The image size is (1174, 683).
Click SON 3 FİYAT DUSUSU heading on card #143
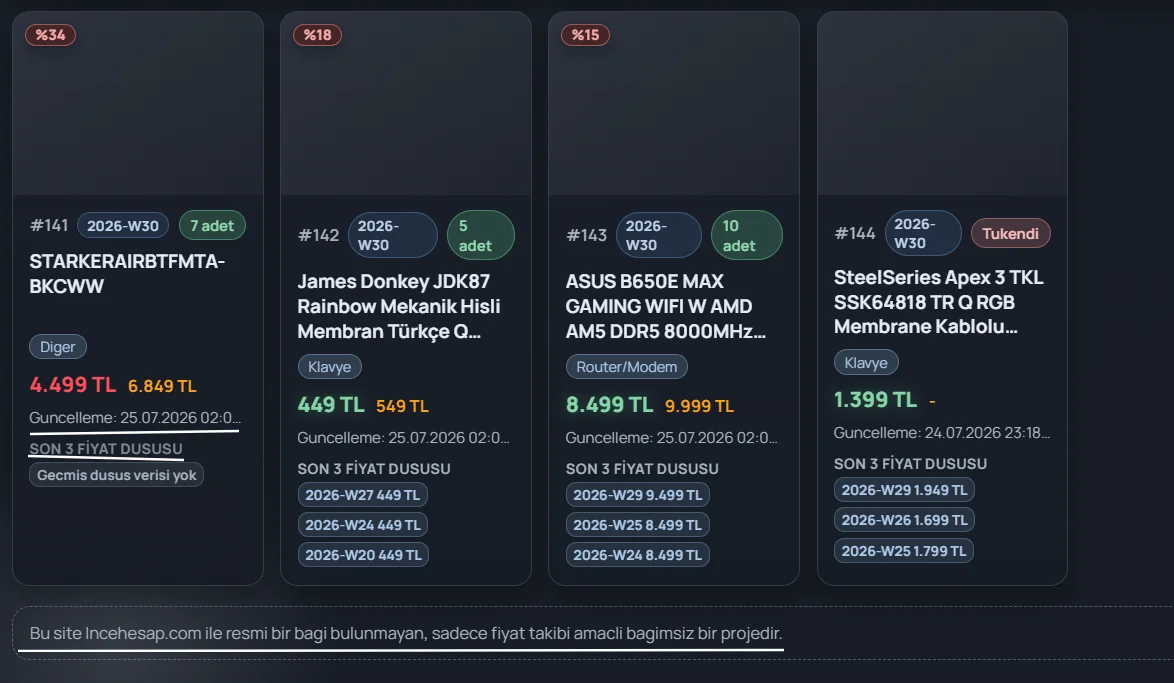point(642,469)
